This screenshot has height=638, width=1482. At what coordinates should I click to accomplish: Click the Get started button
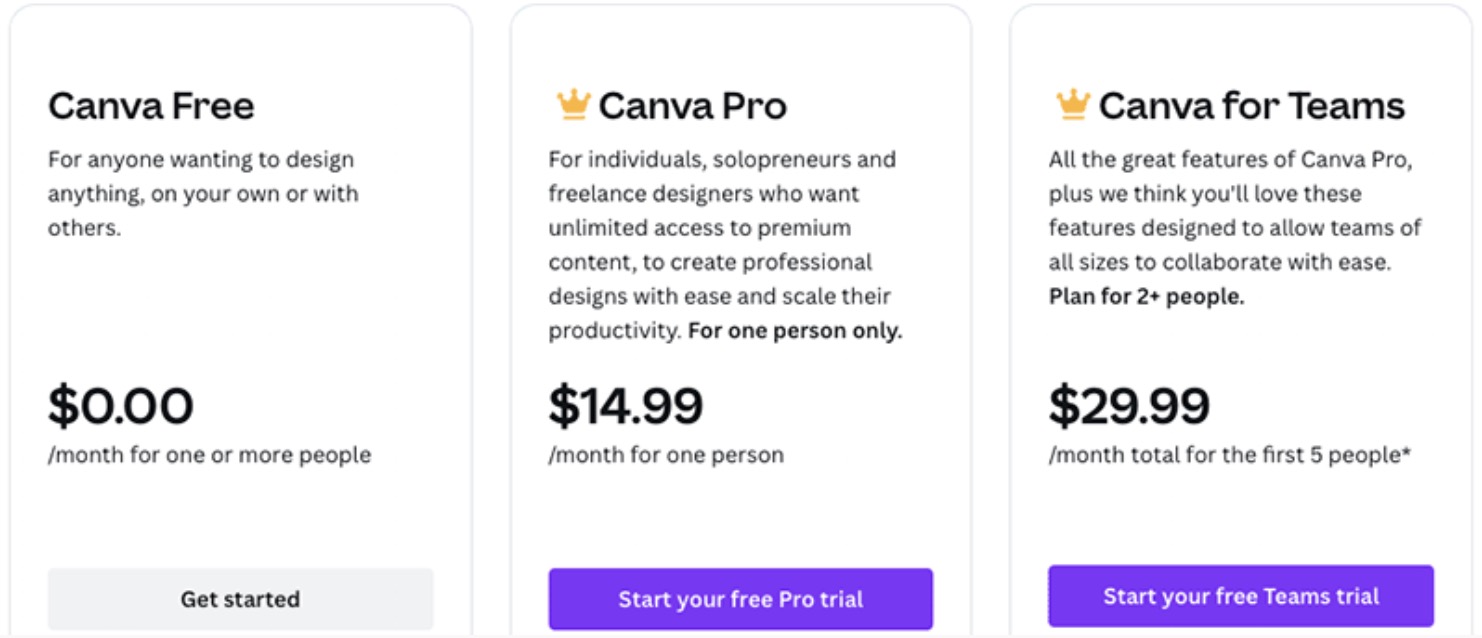tap(240, 599)
